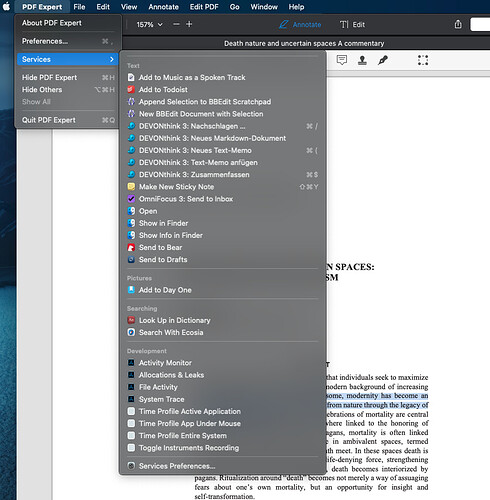The width and height of the screenshot is (490, 500).
Task: Click the search field in the toolbar
Action: pos(480,25)
